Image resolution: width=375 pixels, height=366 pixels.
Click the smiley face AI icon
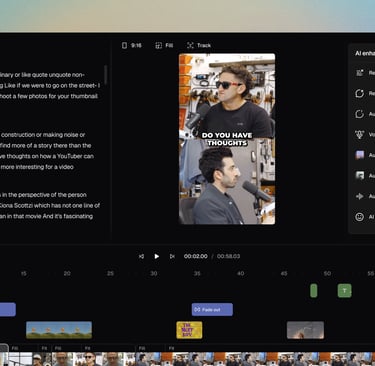[x=359, y=217]
